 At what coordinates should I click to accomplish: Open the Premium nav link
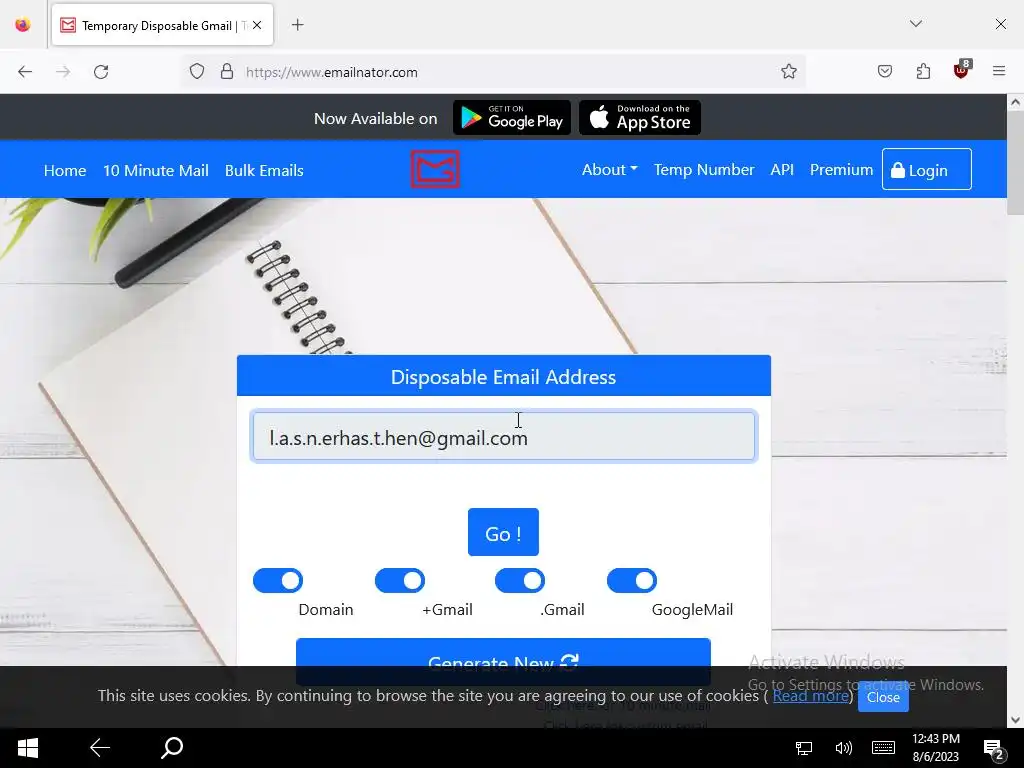tap(841, 170)
